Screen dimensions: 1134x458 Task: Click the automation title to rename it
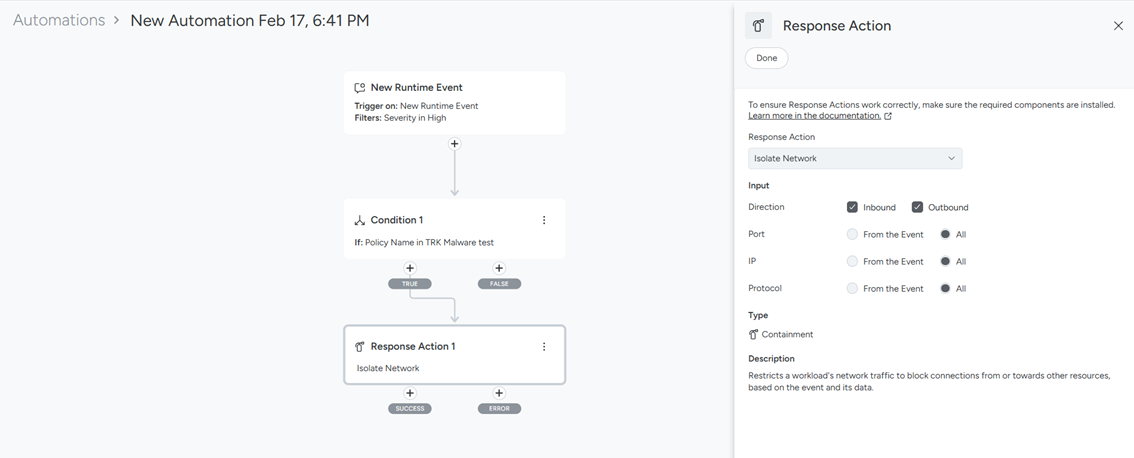249,20
